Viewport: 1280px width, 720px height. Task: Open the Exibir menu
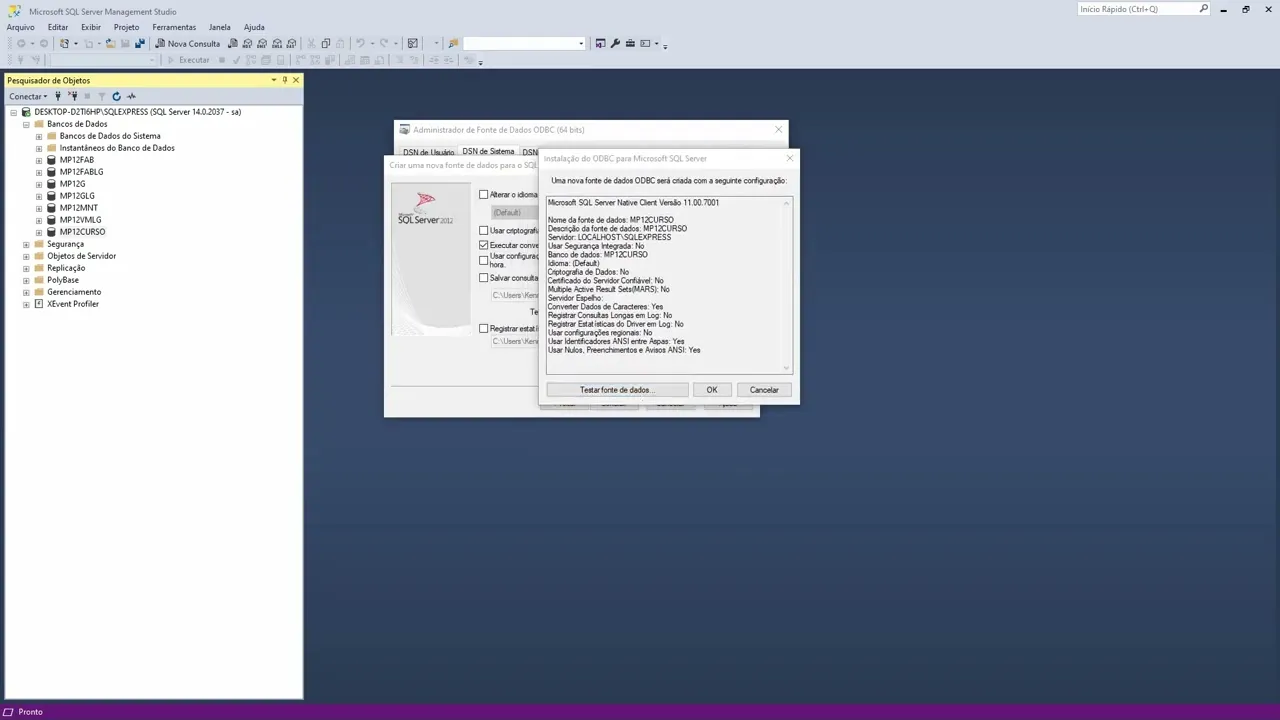click(x=91, y=27)
